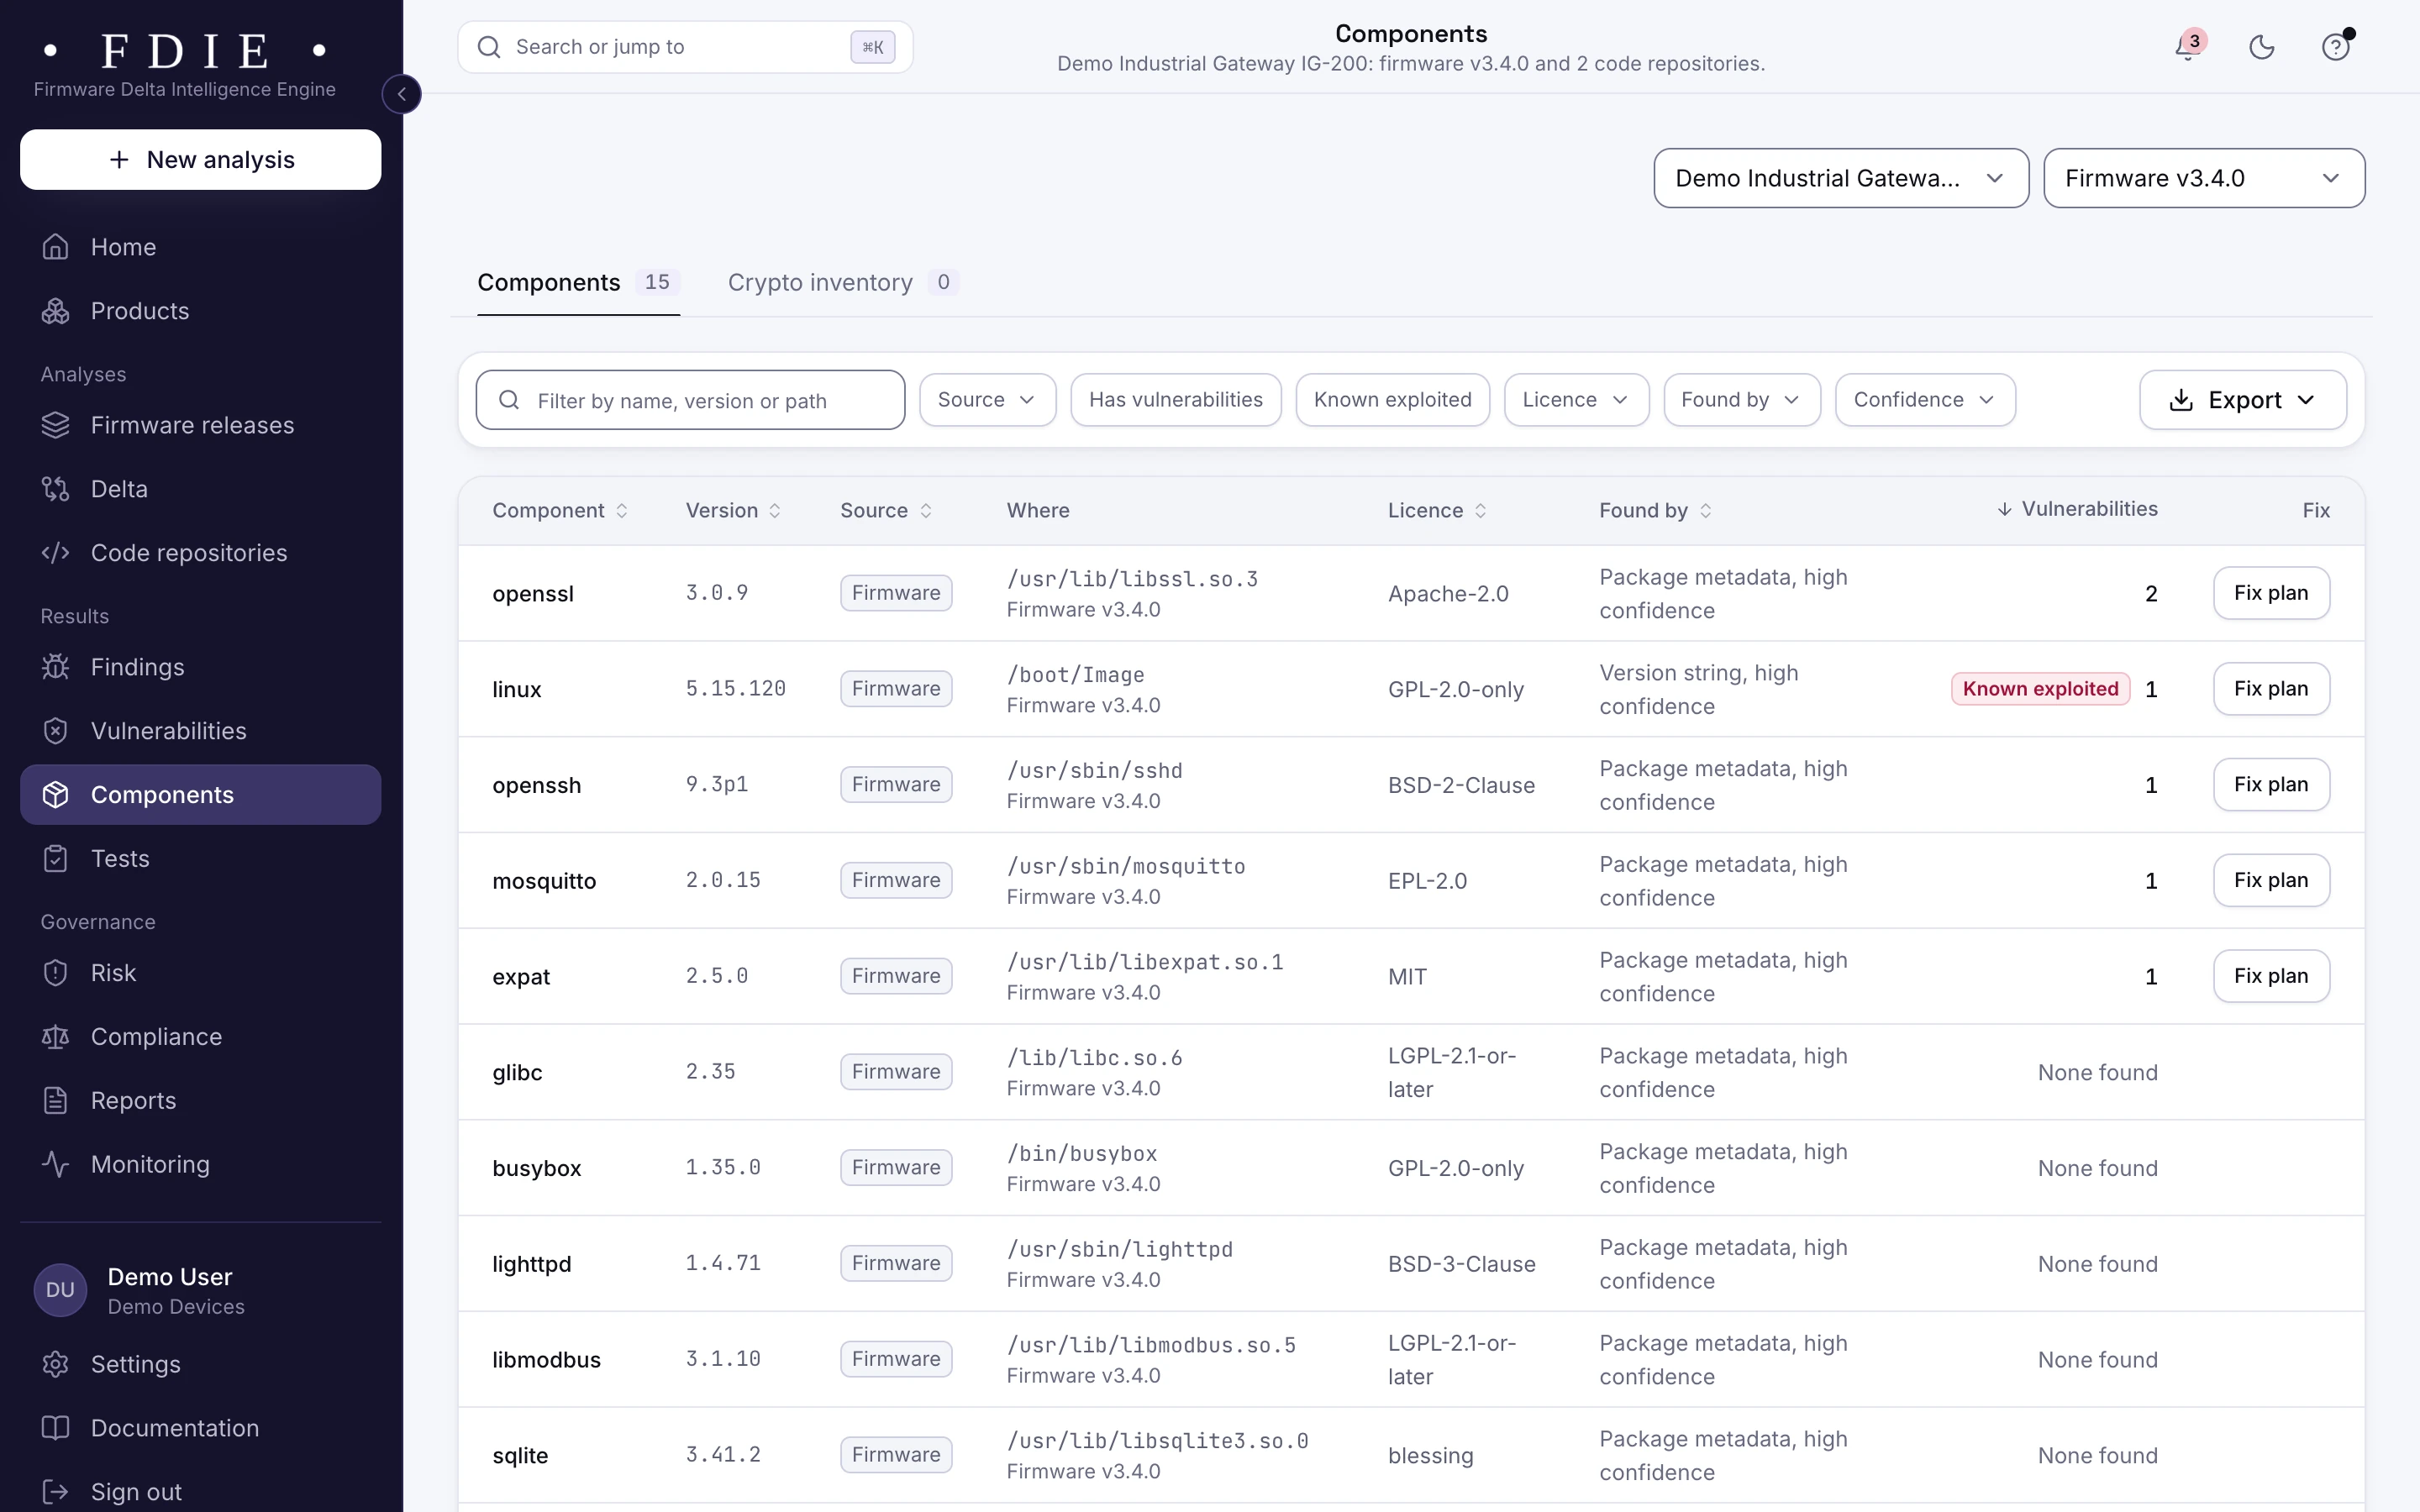
Task: Open Documentation from the sidebar
Action: coord(200,1429)
